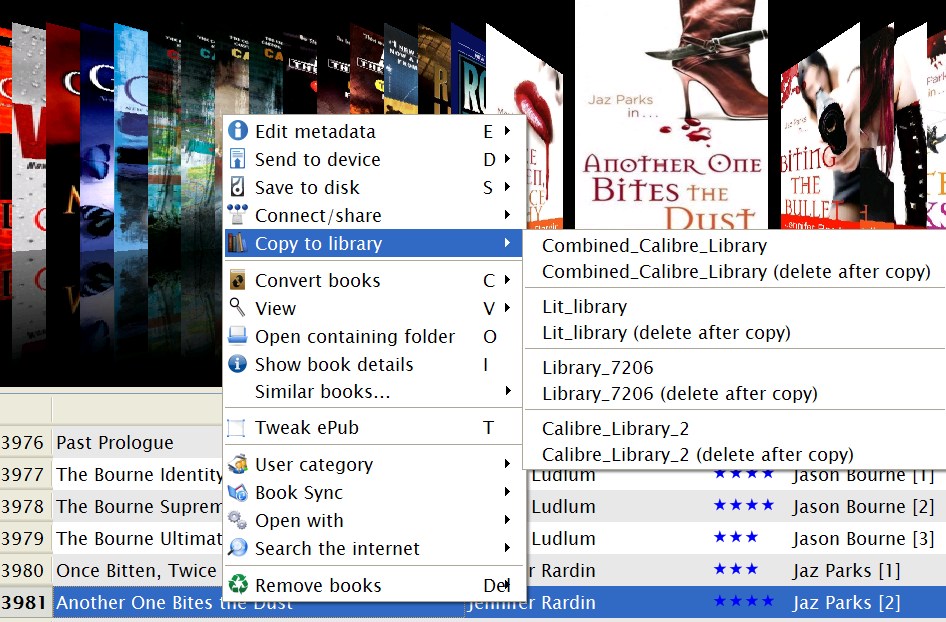Click the User category icon
Viewport: 946px width, 622px height.
pyautogui.click(x=238, y=464)
